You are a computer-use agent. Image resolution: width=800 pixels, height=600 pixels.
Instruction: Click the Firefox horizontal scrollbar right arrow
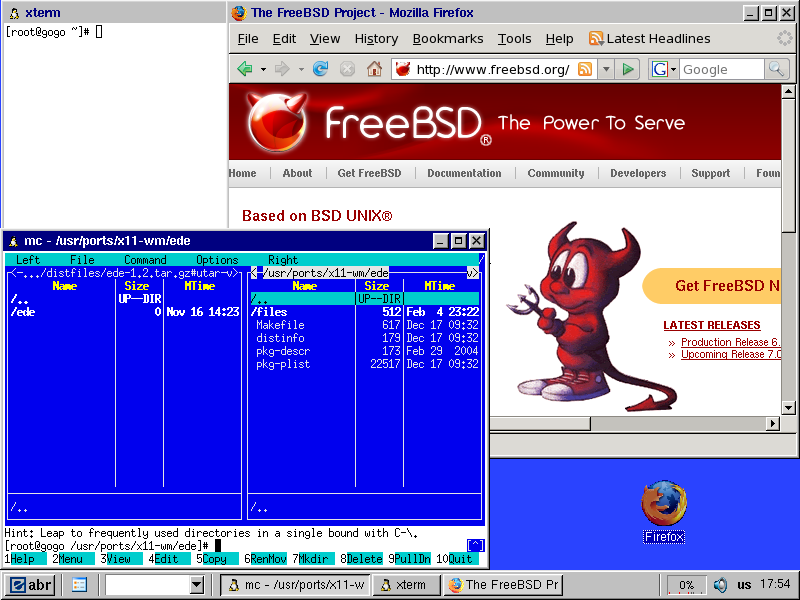click(773, 423)
